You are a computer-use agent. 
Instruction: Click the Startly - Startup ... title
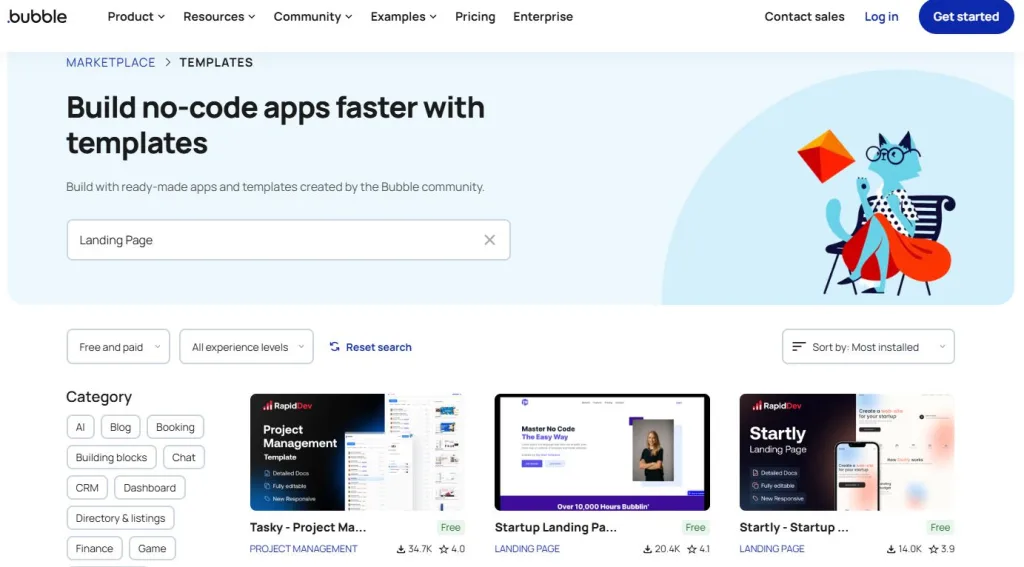(793, 527)
